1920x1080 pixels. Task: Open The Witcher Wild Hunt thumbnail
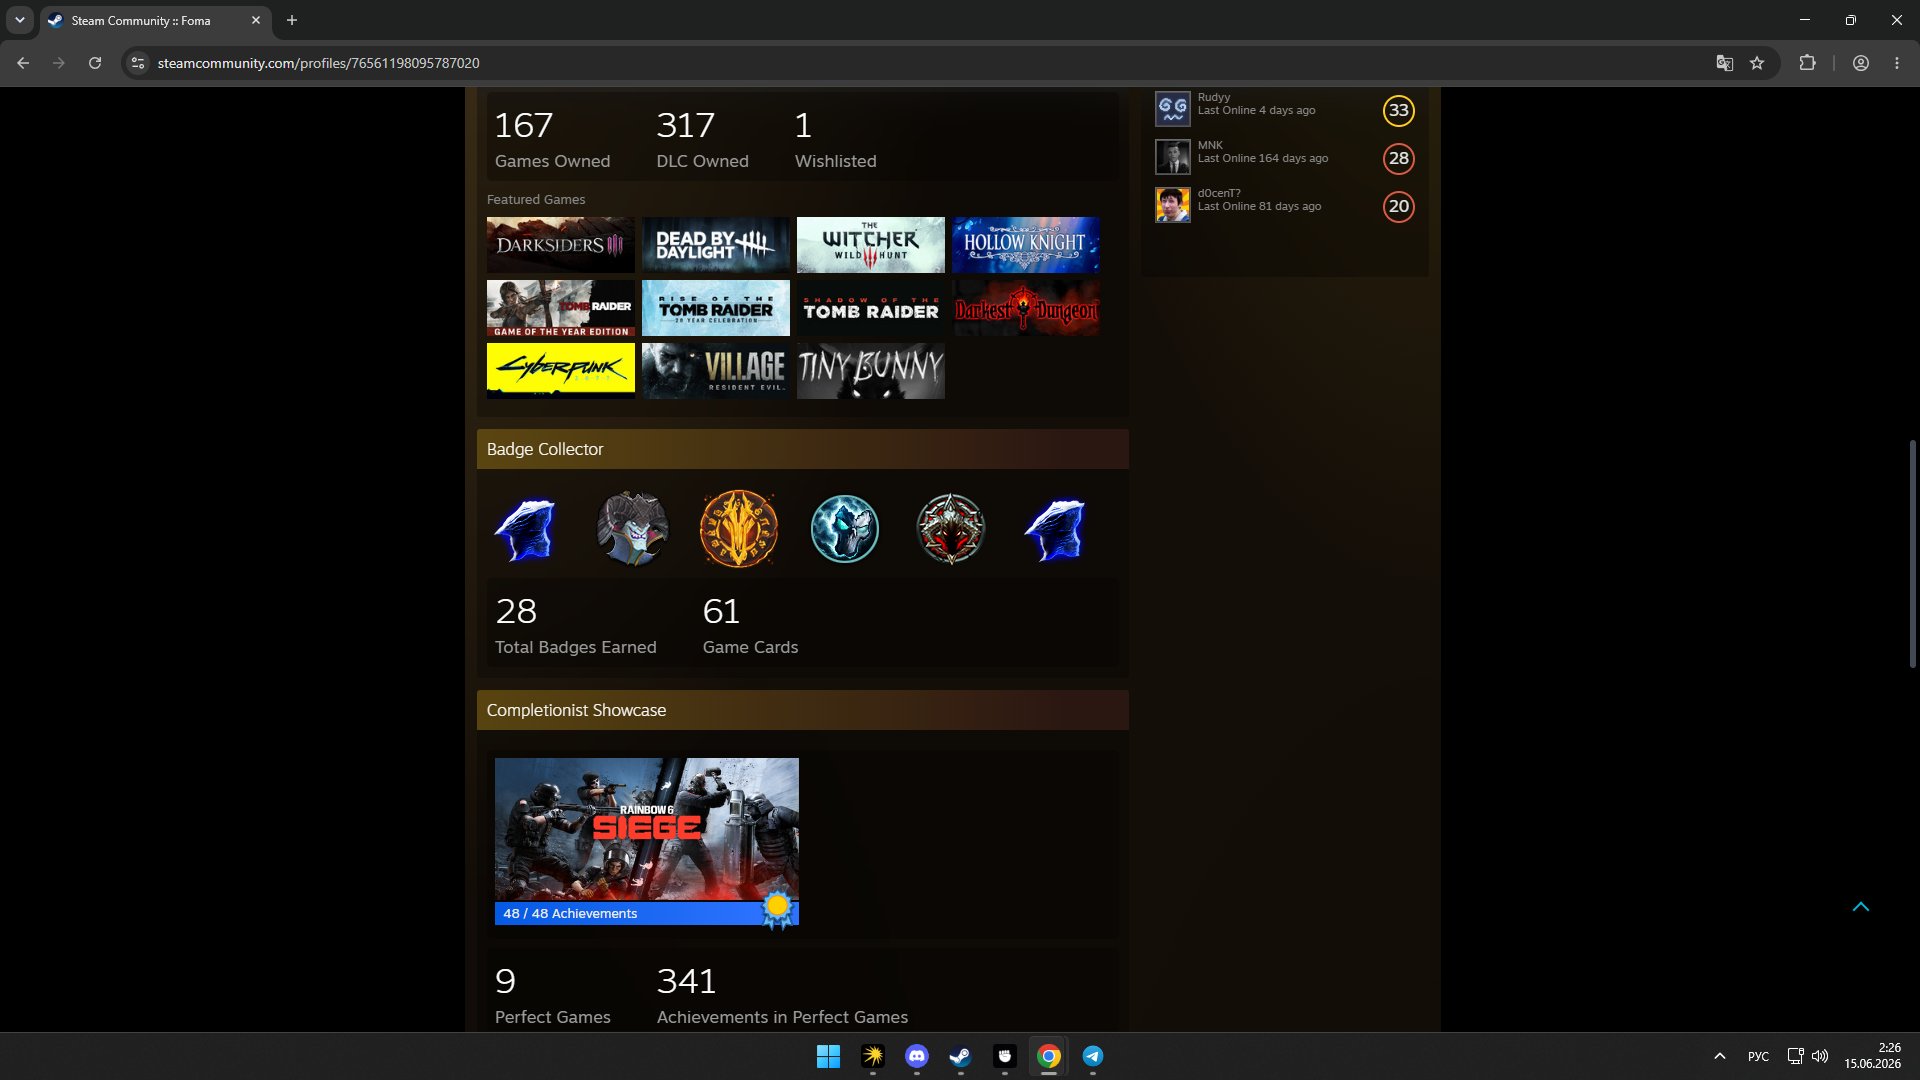871,245
